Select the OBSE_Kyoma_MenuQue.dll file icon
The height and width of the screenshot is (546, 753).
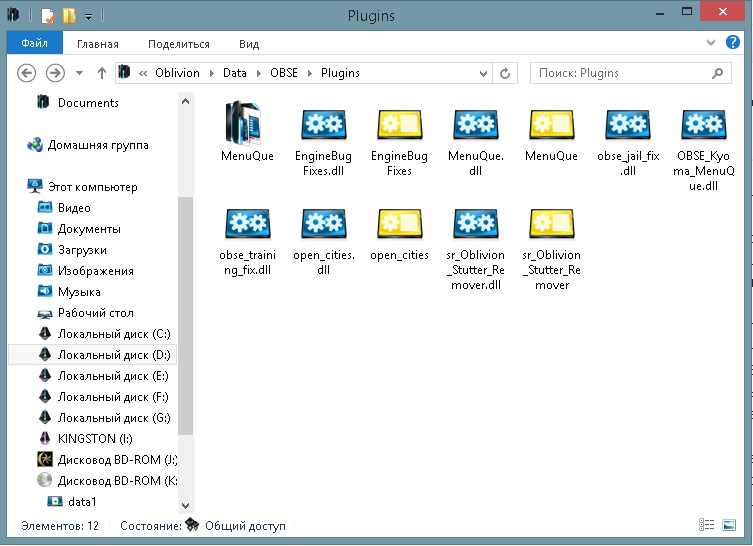point(704,124)
